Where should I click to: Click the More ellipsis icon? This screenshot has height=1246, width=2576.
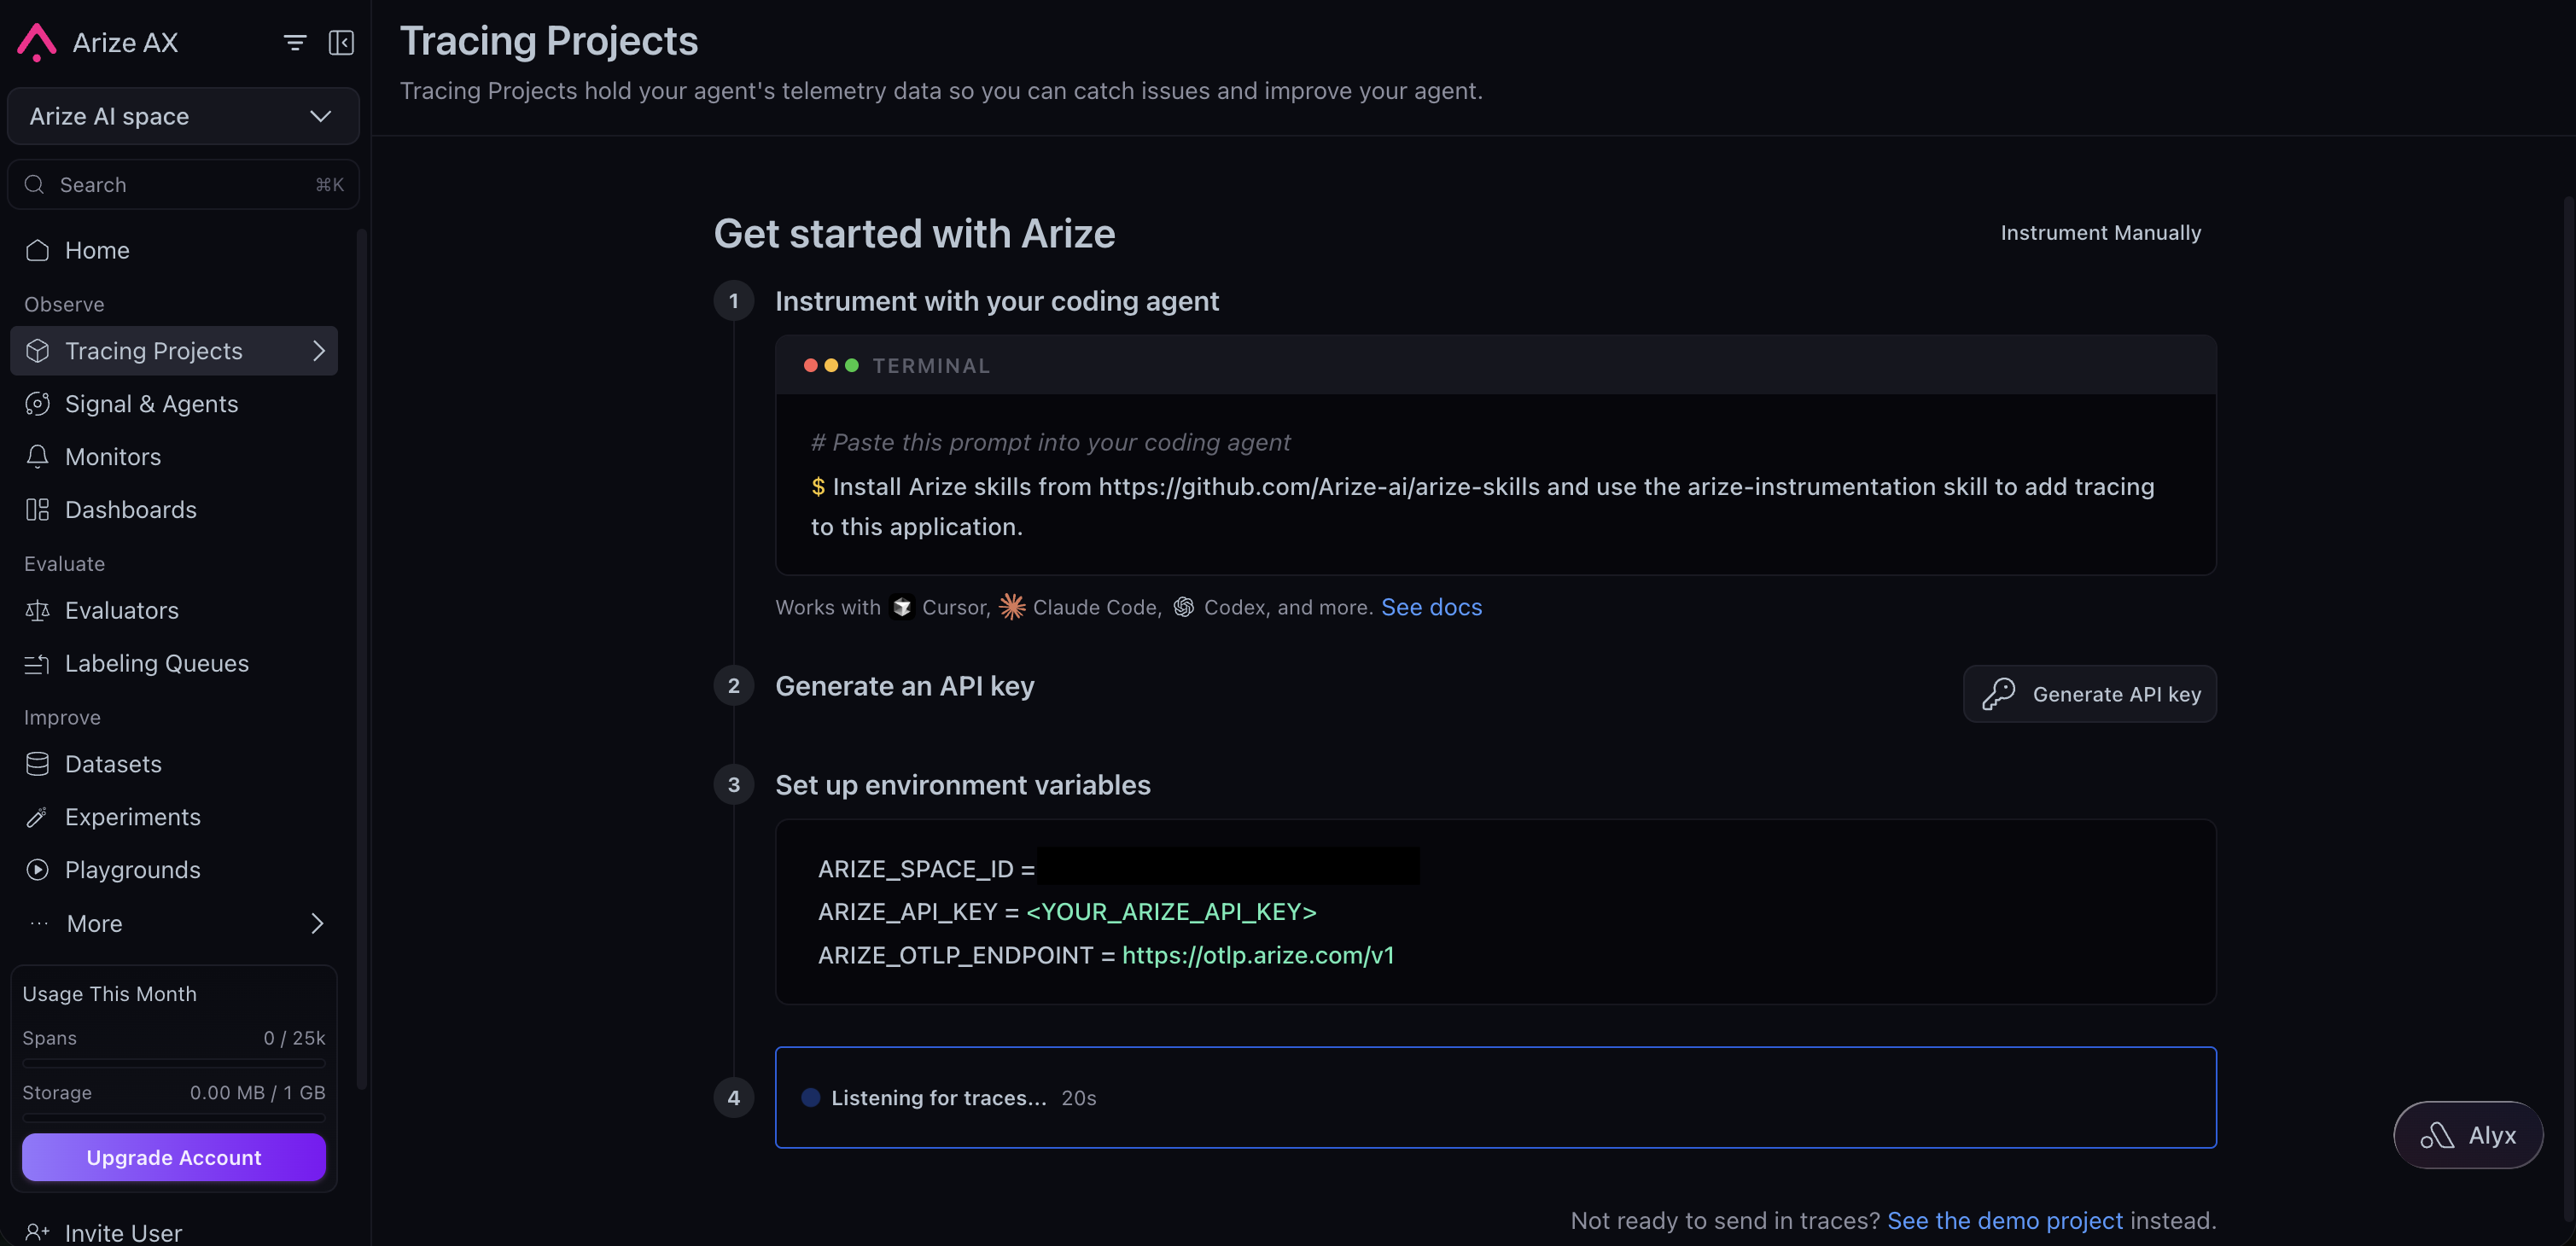39,924
